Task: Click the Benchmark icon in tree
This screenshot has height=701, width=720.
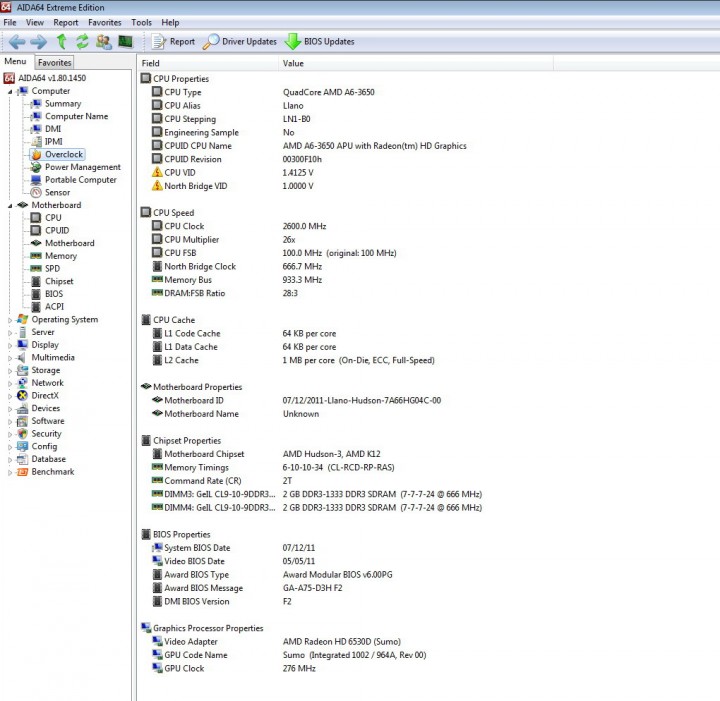Action: (x=22, y=472)
